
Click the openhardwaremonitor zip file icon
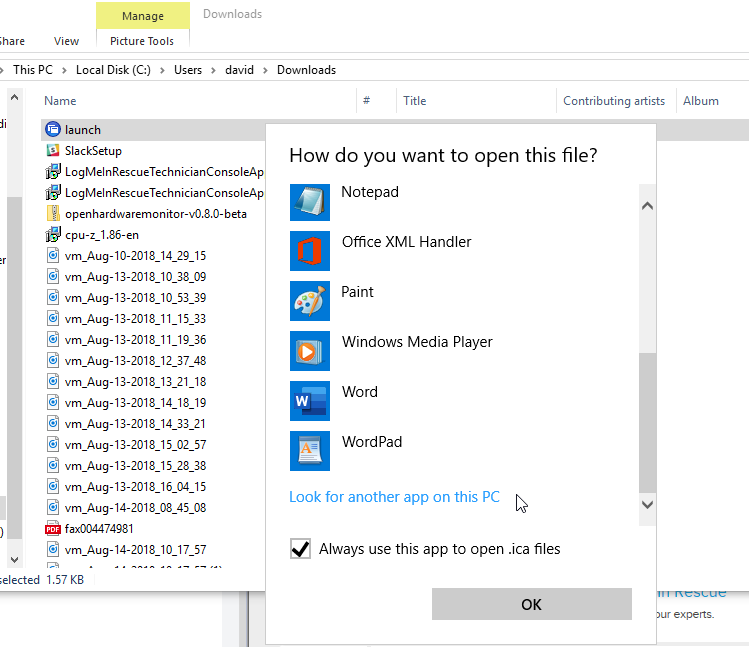tap(53, 214)
